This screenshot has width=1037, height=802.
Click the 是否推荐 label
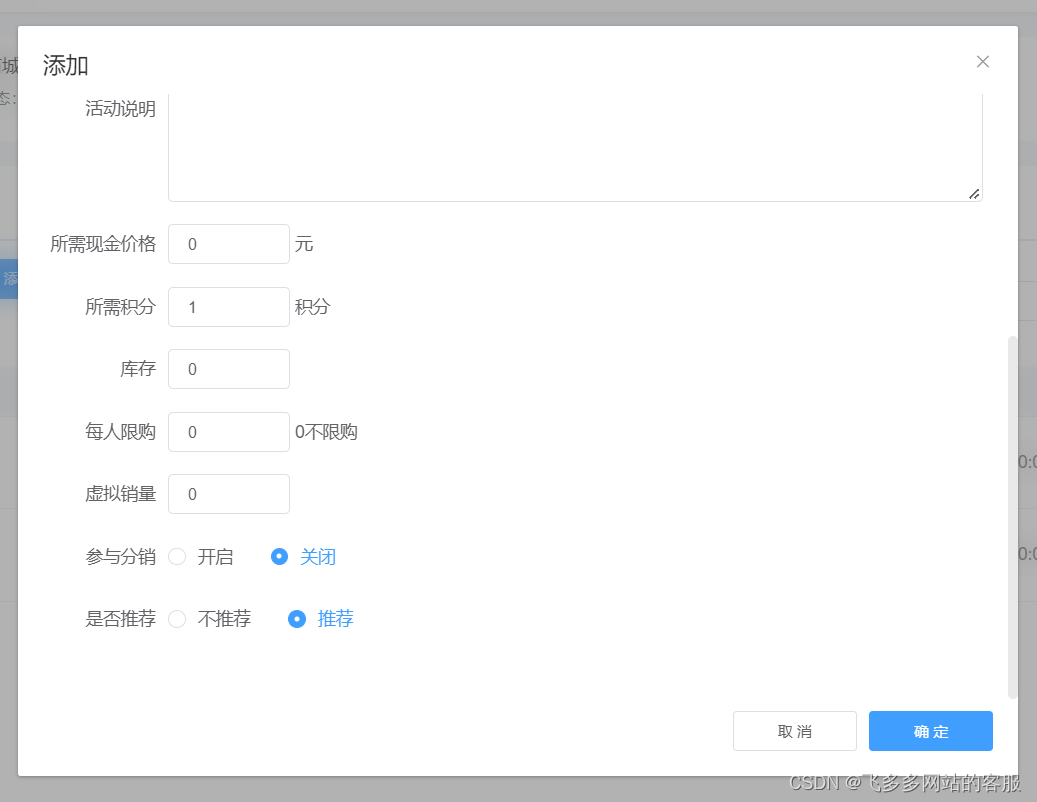tap(120, 619)
